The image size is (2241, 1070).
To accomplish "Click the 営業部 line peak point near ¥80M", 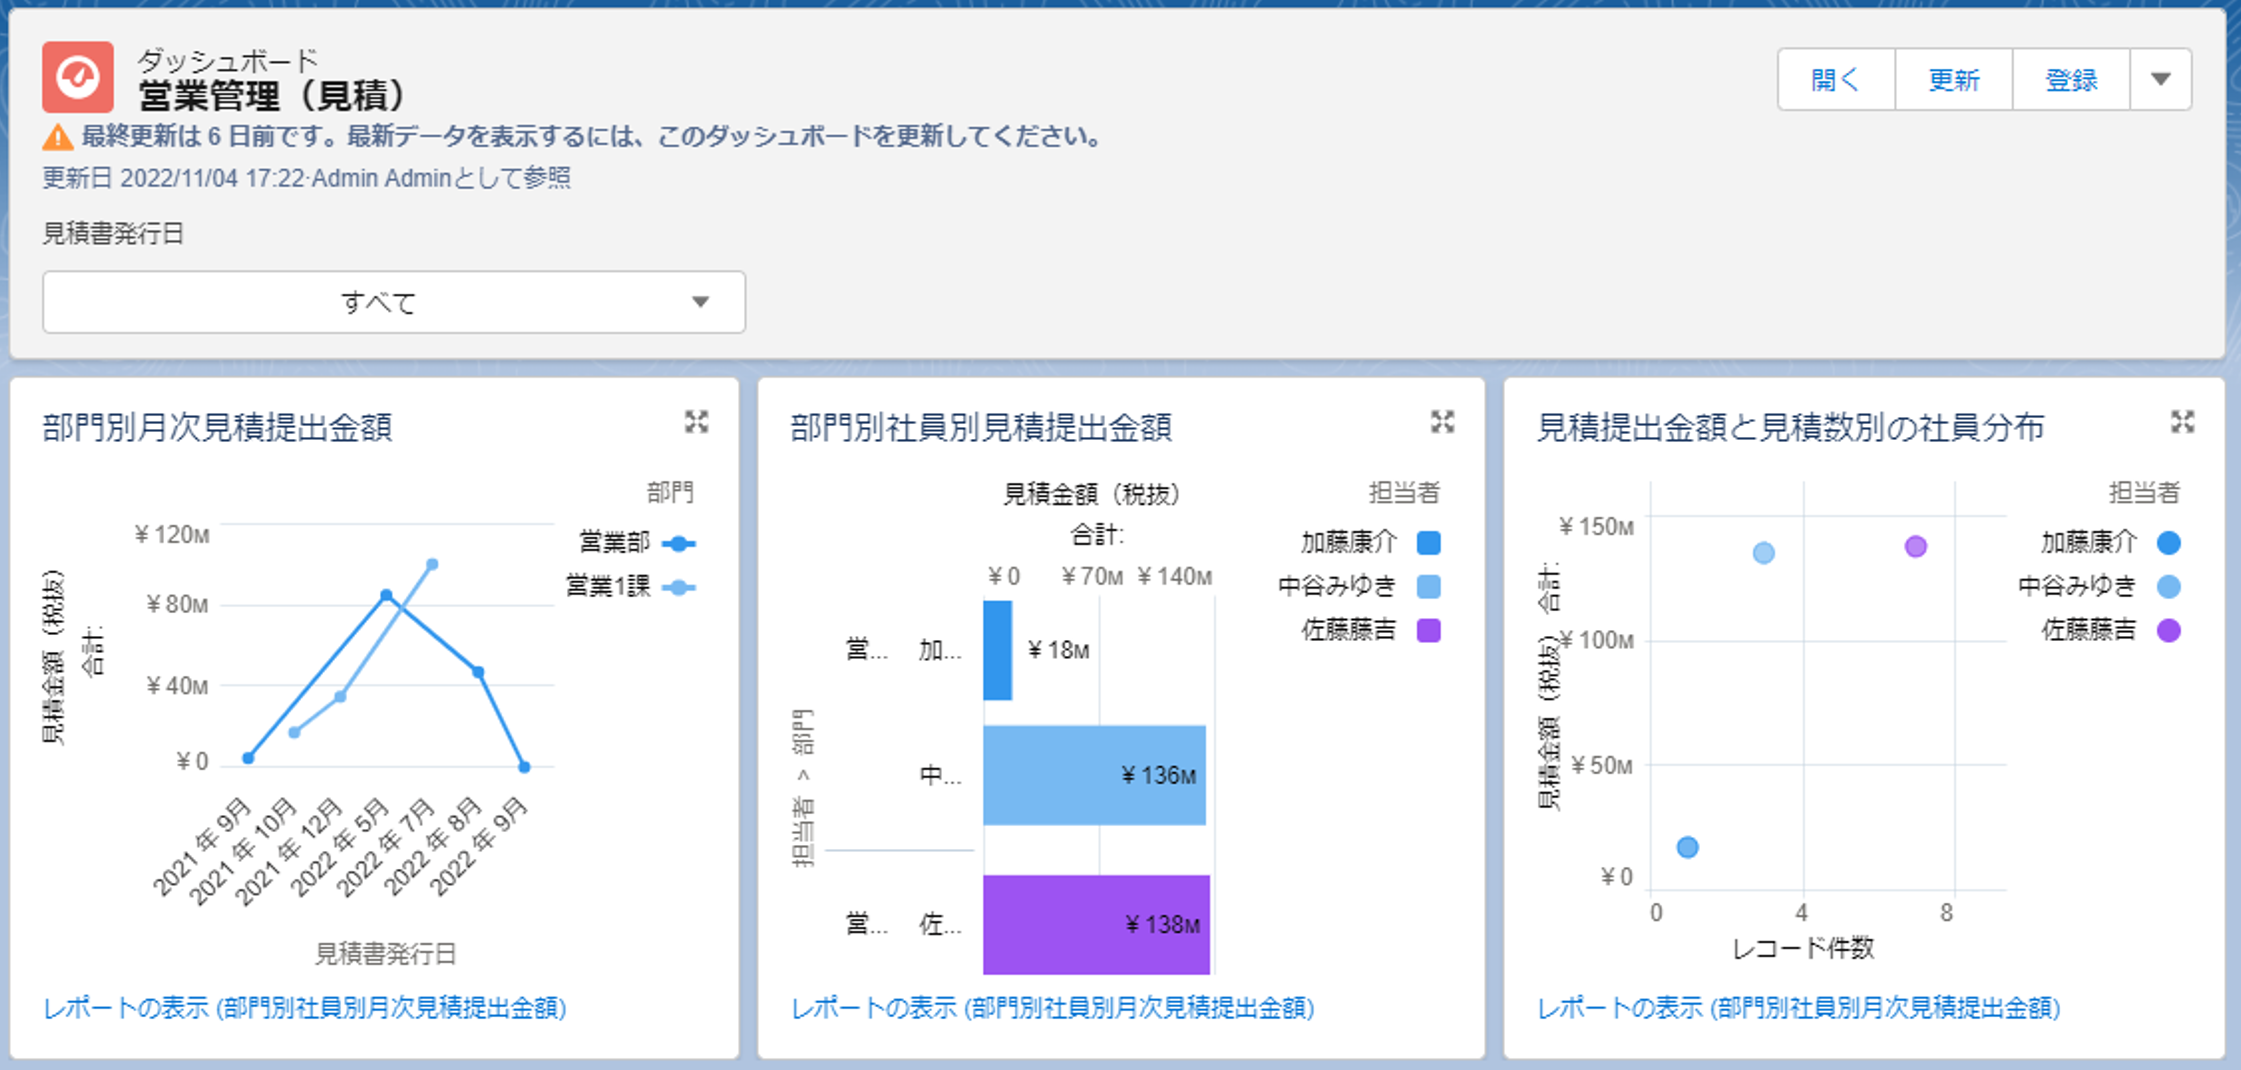I will (x=386, y=595).
